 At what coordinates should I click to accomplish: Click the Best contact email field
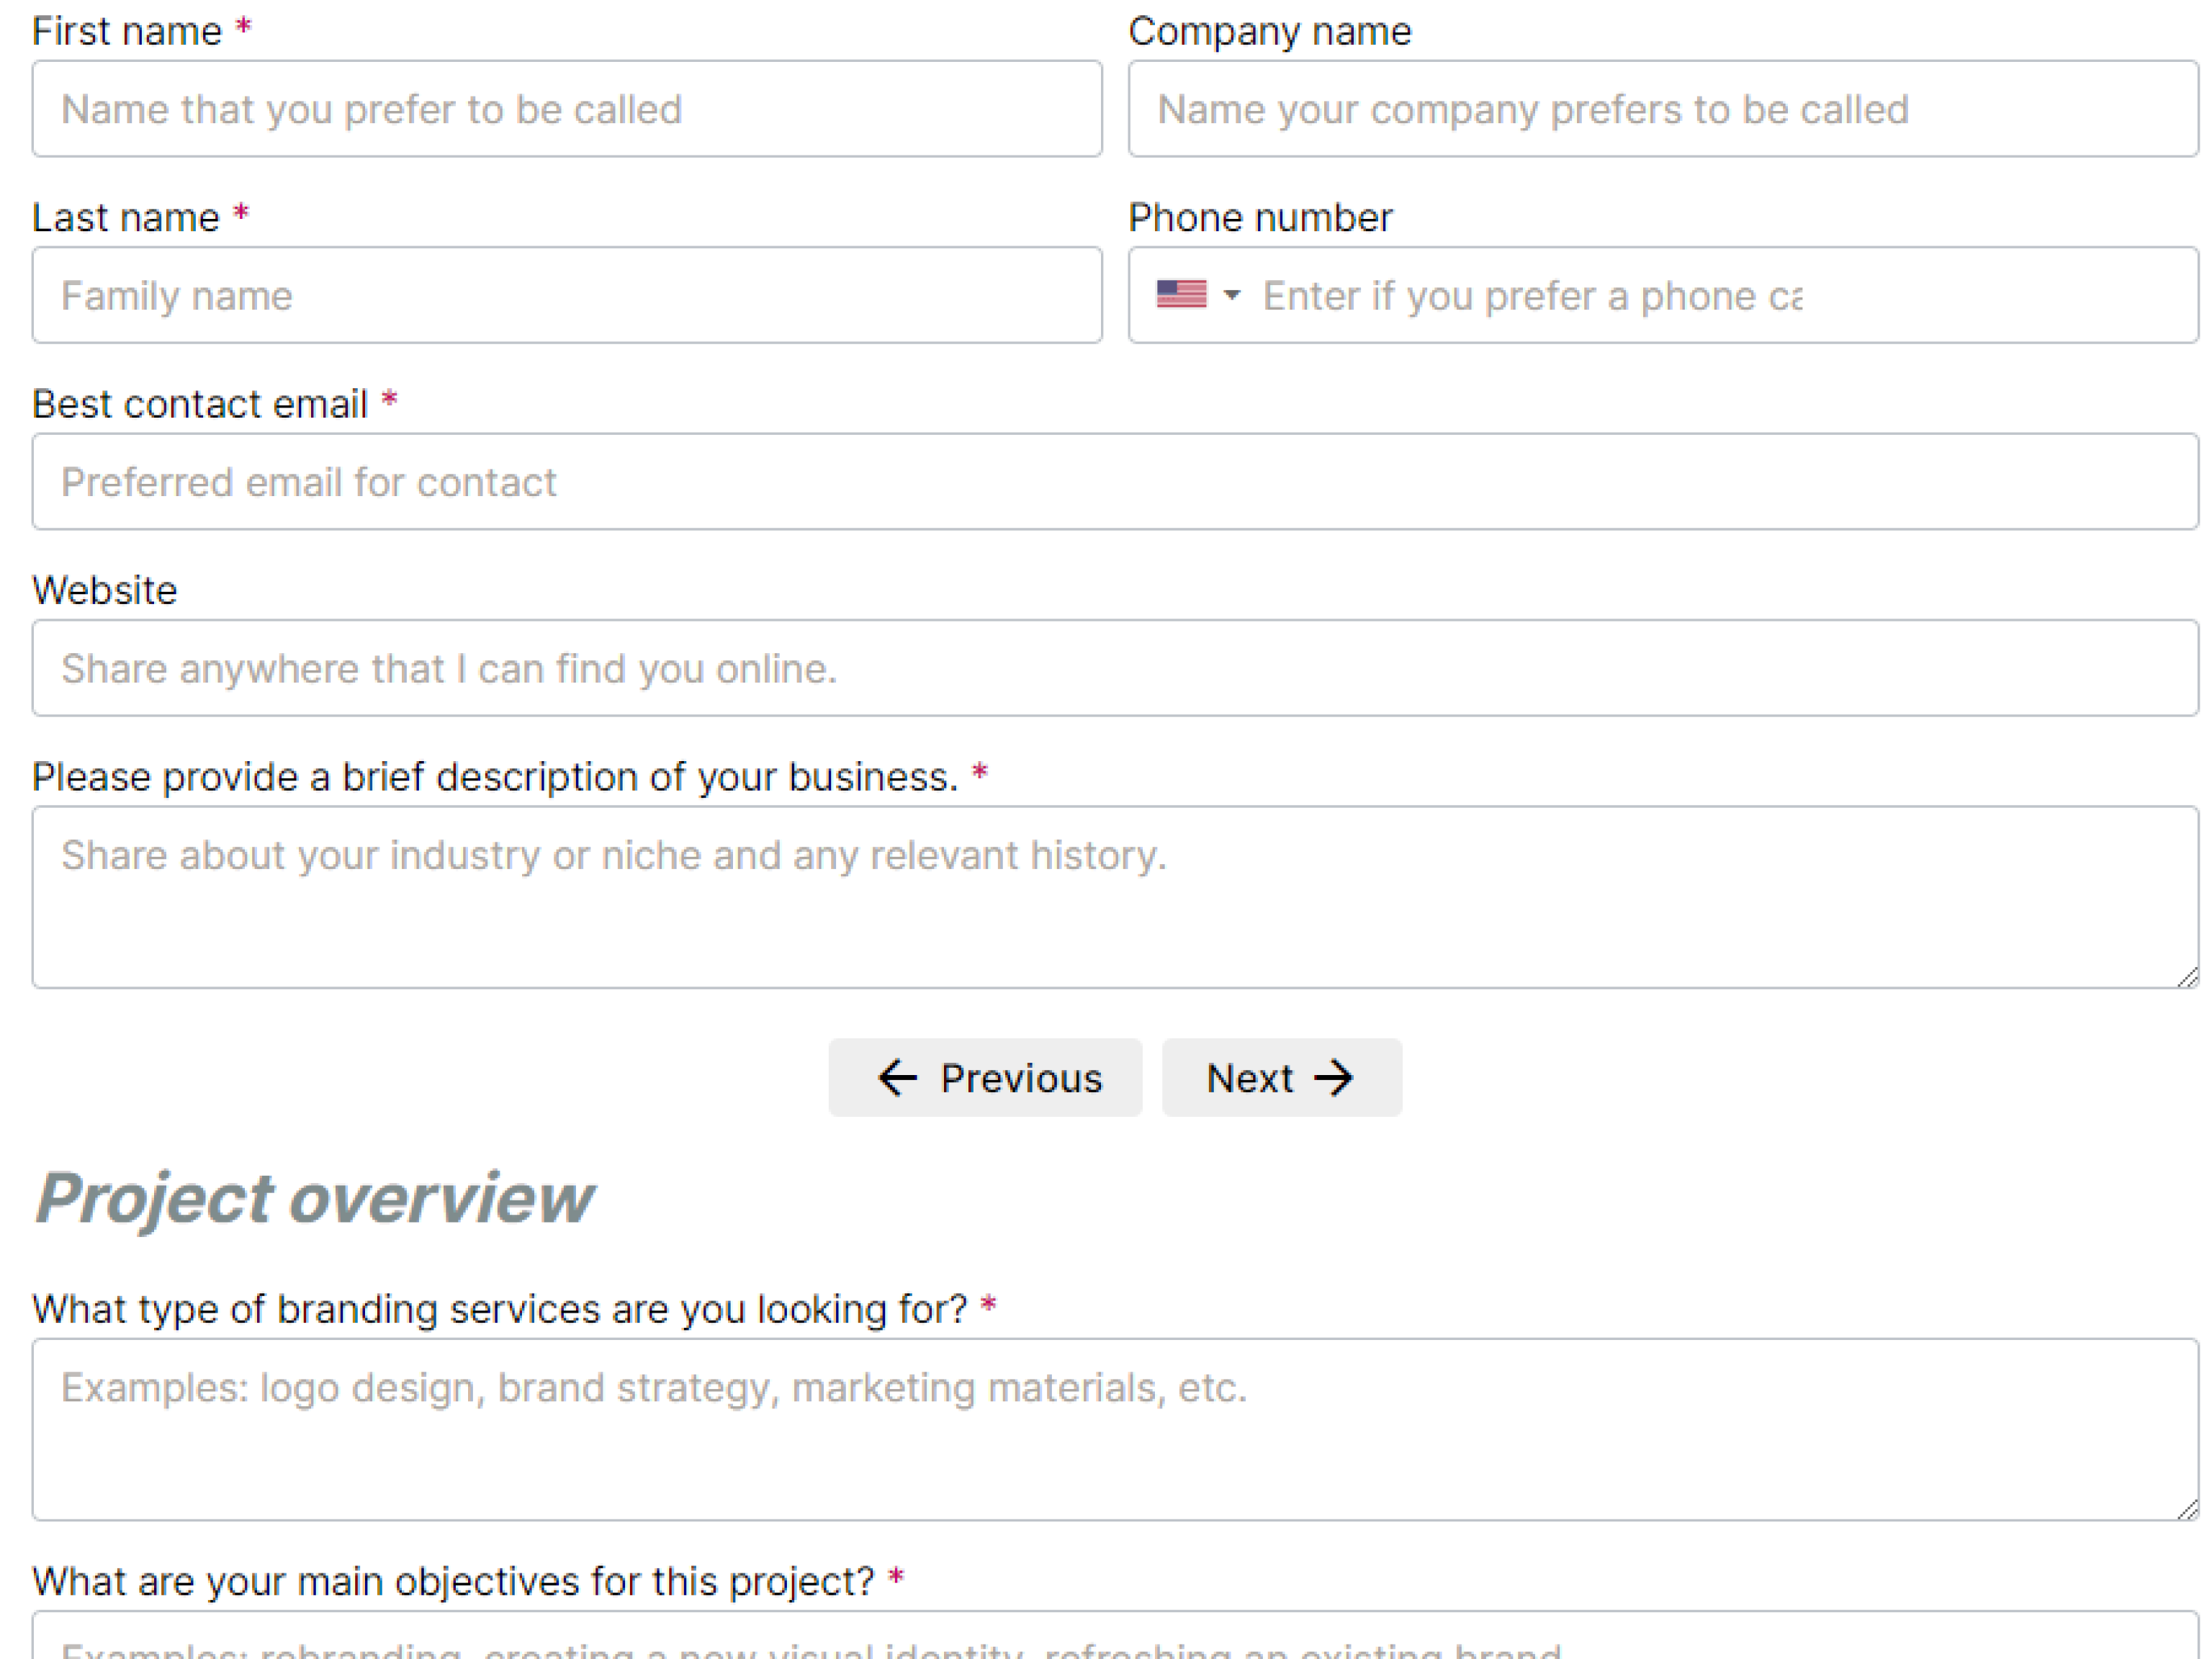(1114, 482)
